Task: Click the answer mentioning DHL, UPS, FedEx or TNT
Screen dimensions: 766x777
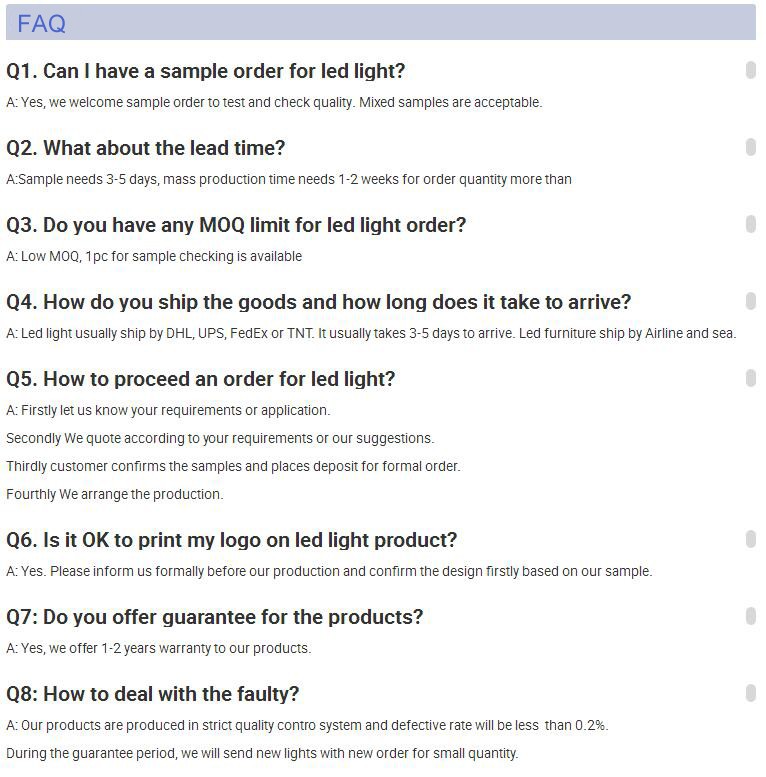Action: [x=370, y=333]
